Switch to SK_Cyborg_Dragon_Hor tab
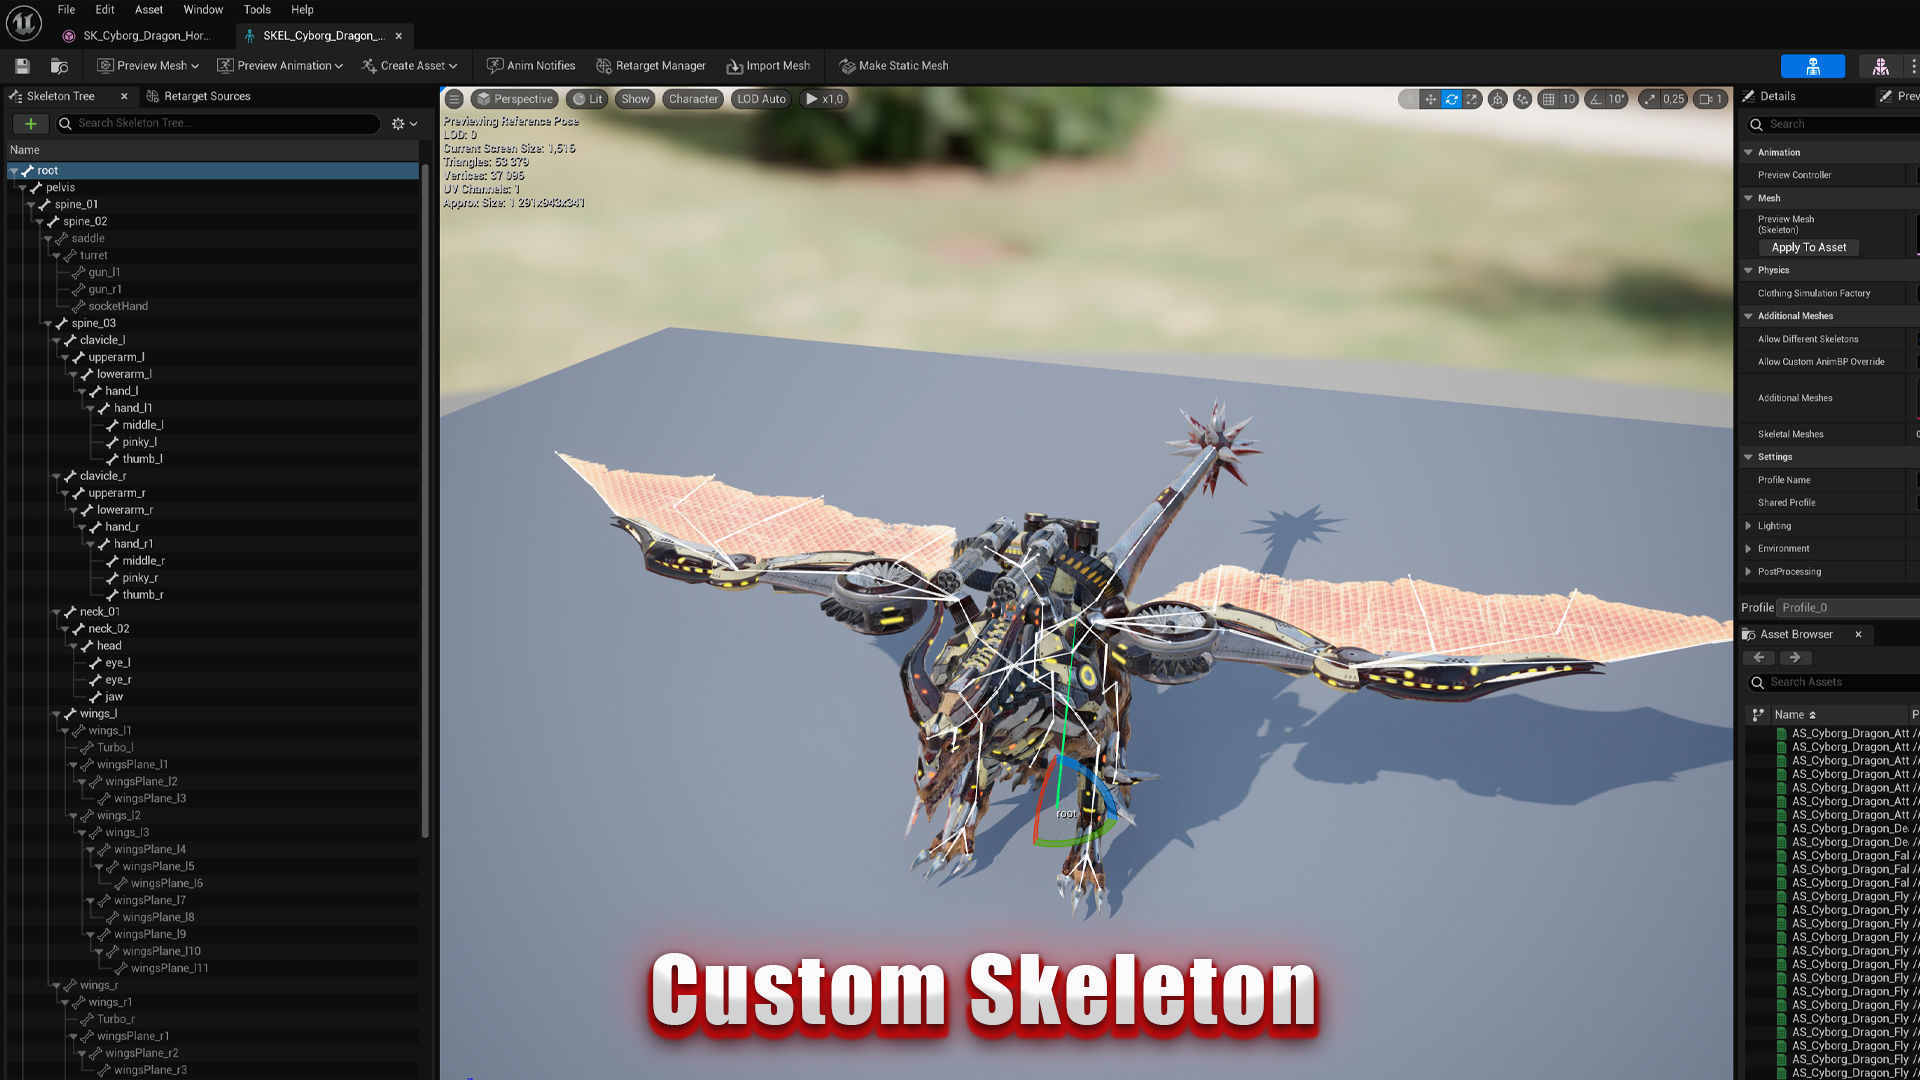Viewport: 1920px width, 1080px height. point(137,36)
